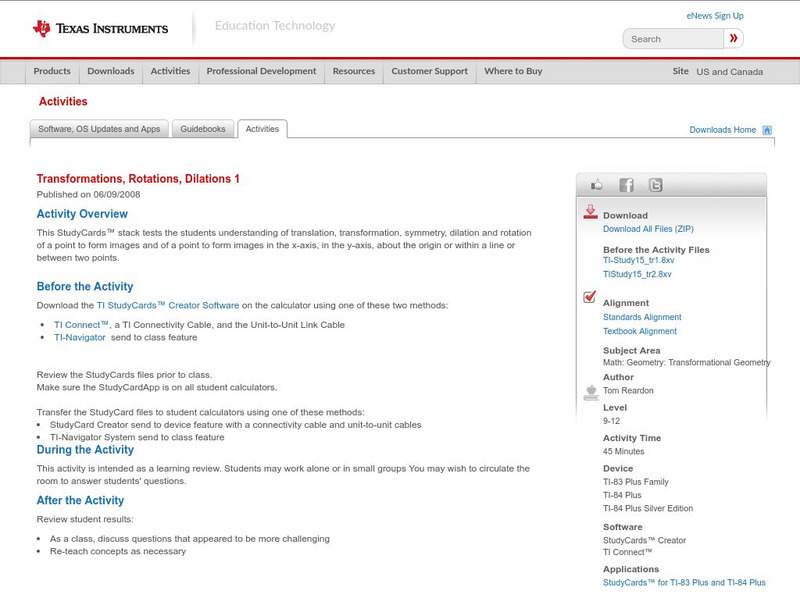Click Math: Geometry: Transformational Geometry text
The height and width of the screenshot is (598, 800).
687,362
